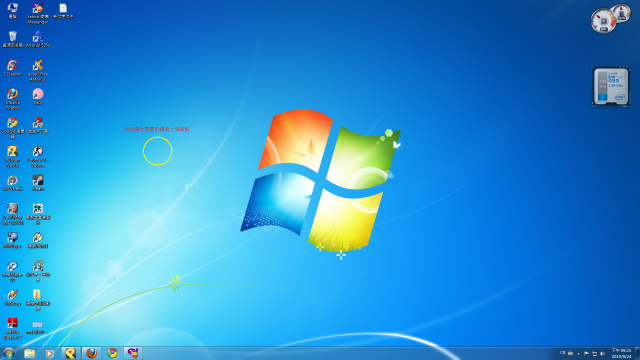This screenshot has width=640, height=360.
Task: Open the yellow folder on desktop
Action: [x=38, y=300]
